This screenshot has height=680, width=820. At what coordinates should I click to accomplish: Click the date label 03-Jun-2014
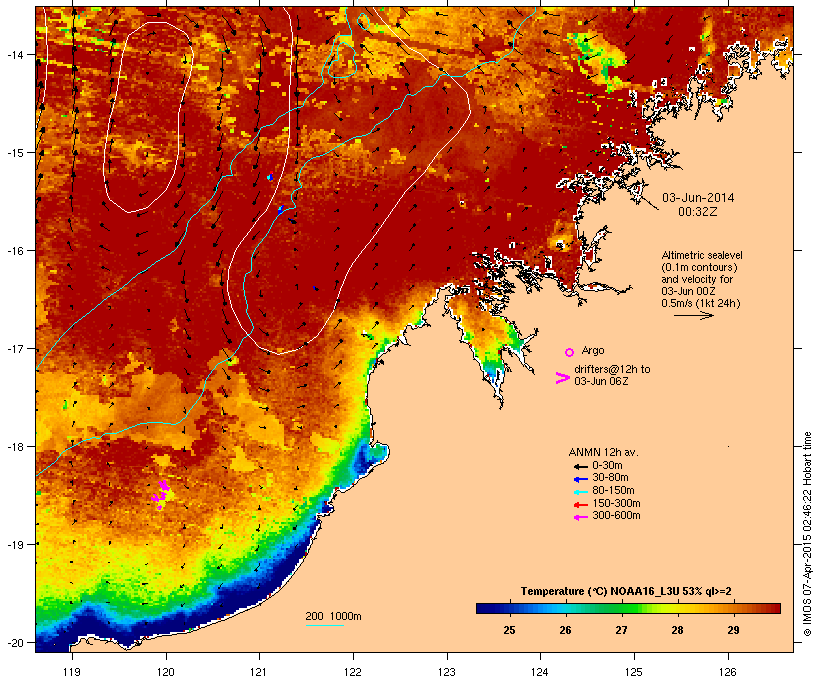click(x=698, y=198)
